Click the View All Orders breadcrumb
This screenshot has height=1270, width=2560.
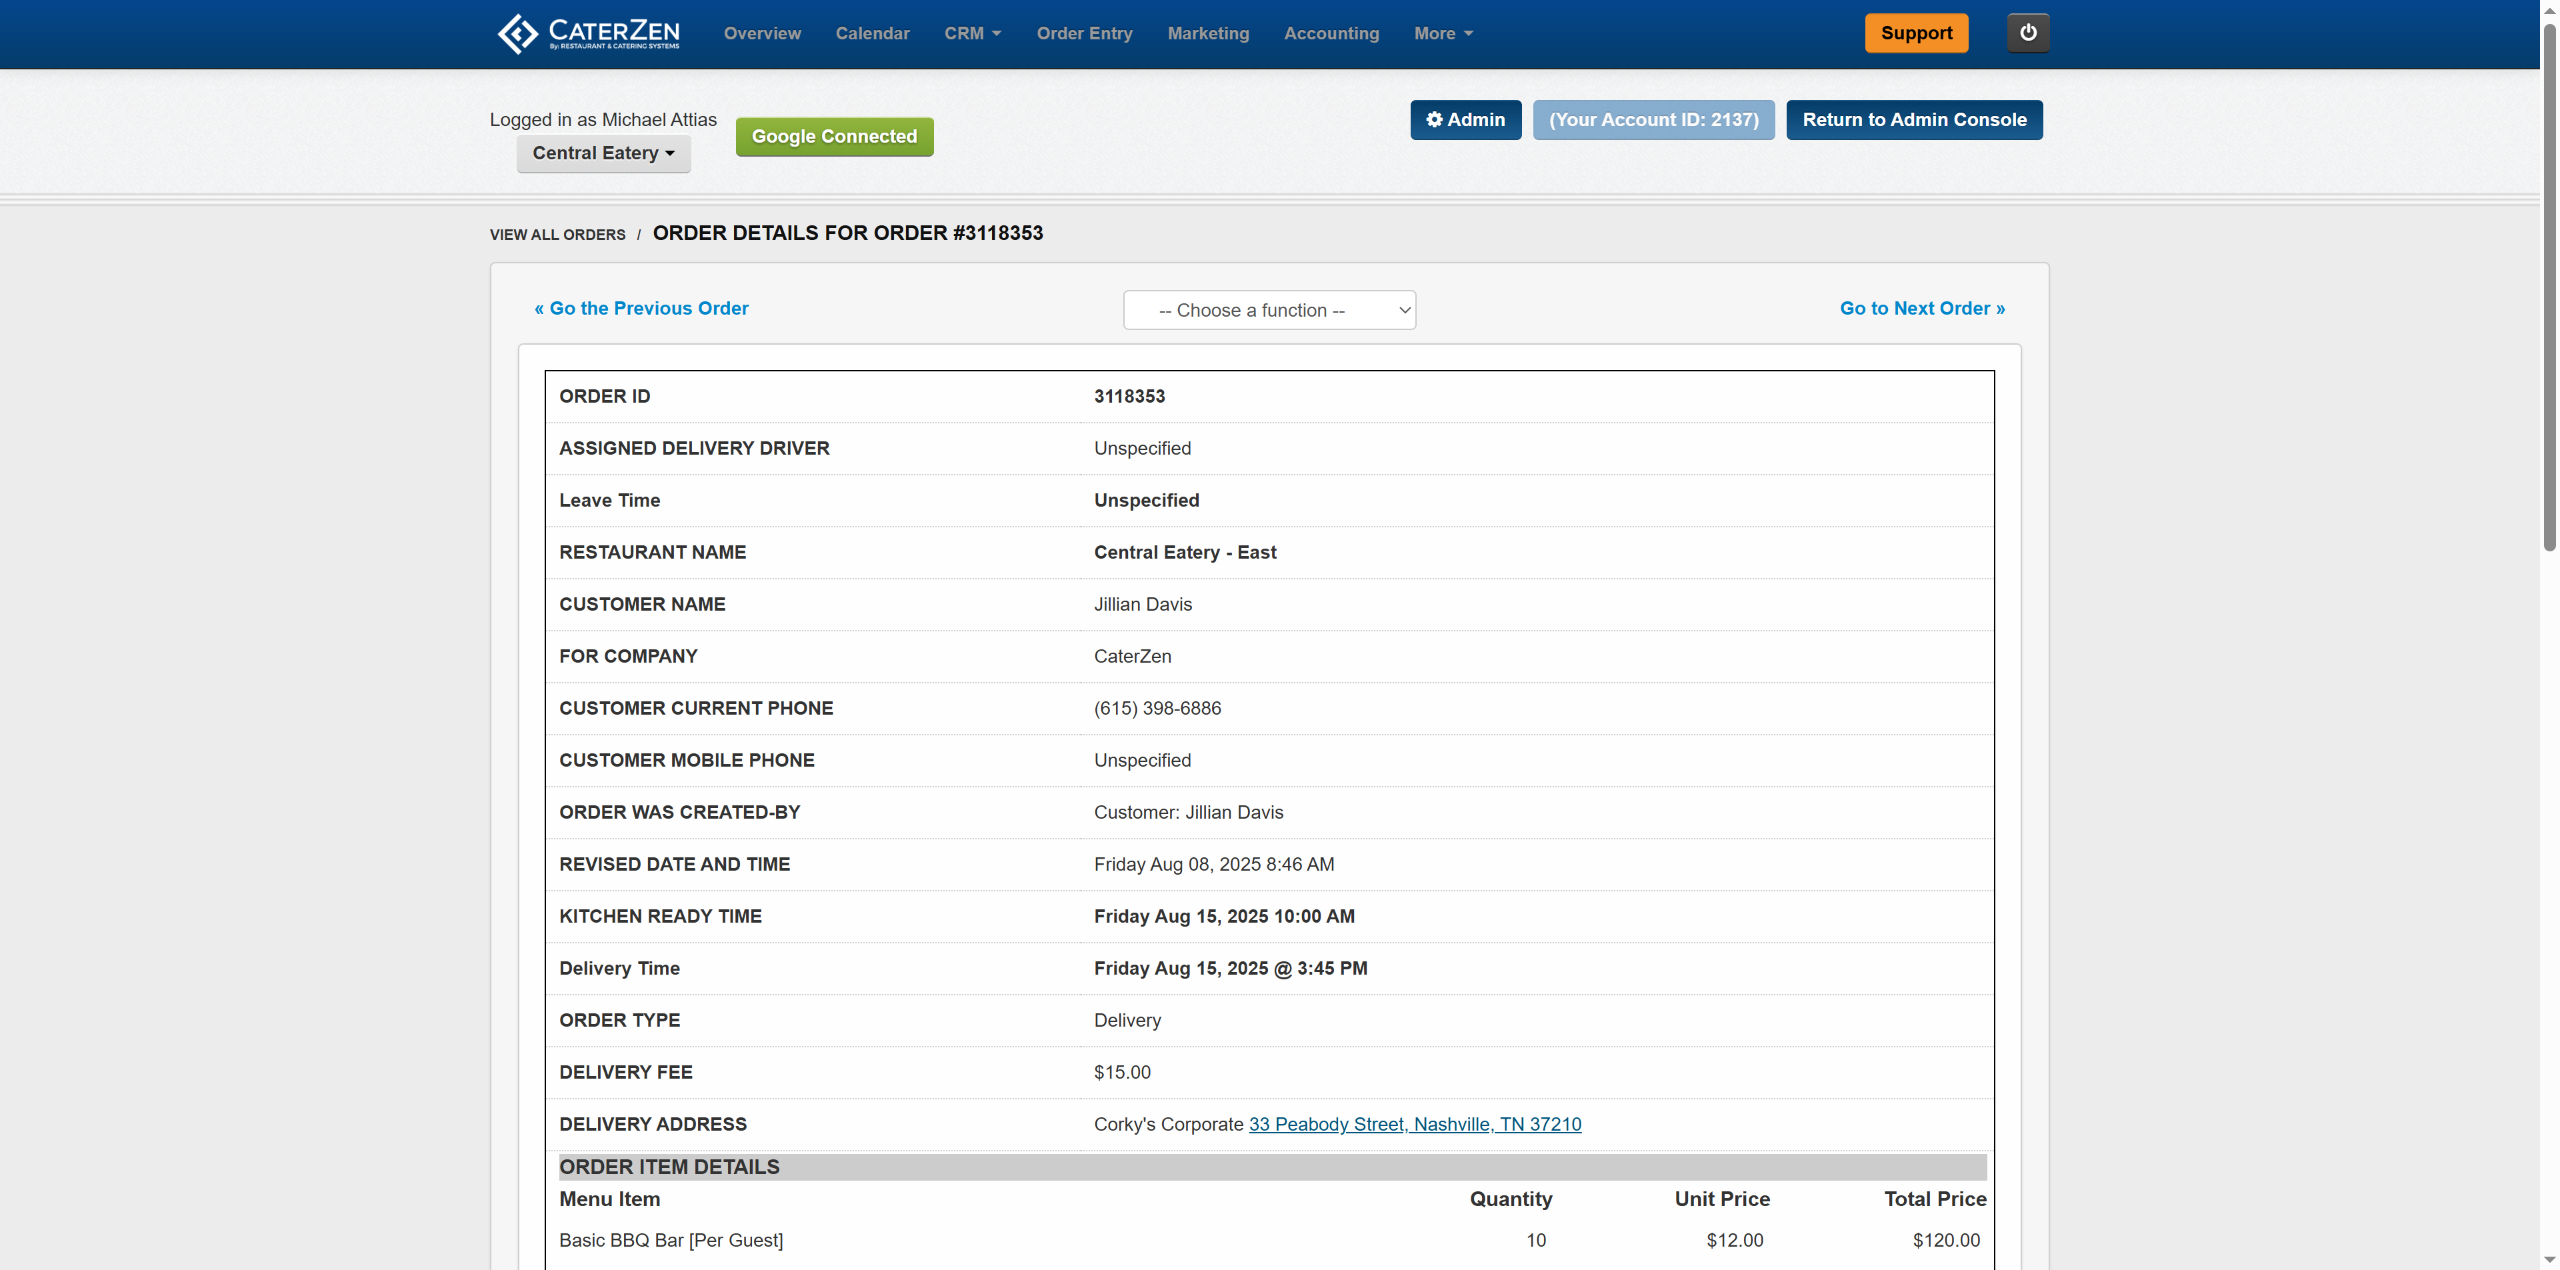point(557,234)
